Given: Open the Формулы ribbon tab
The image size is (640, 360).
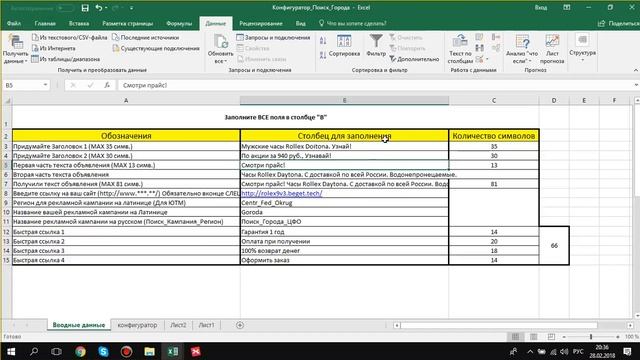Looking at the screenshot, I should coord(179,23).
